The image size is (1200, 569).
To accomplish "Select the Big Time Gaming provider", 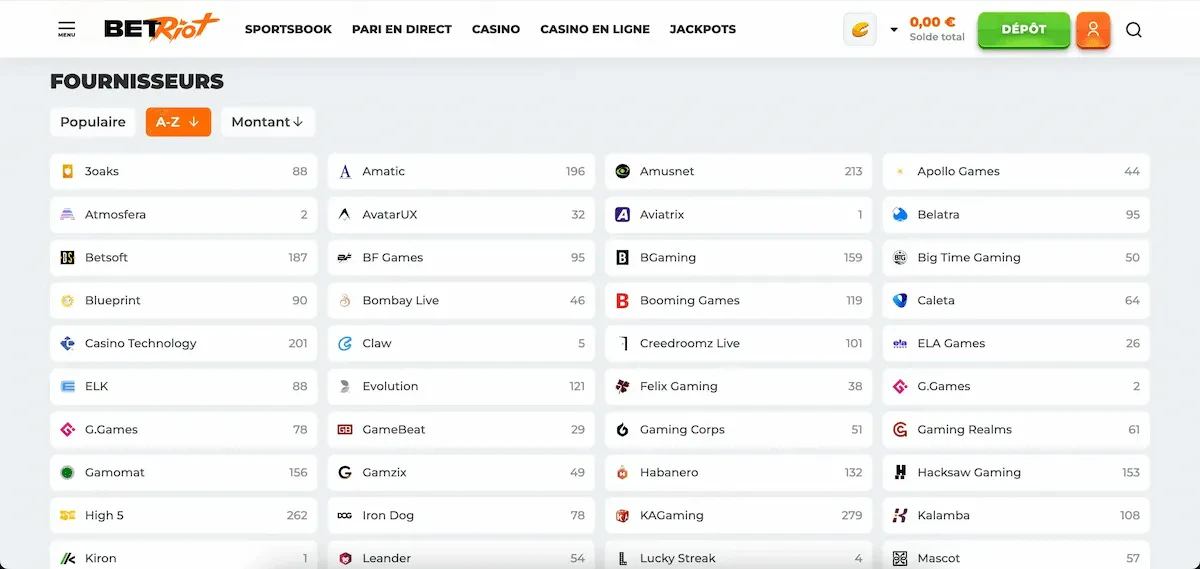I will tap(1016, 257).
